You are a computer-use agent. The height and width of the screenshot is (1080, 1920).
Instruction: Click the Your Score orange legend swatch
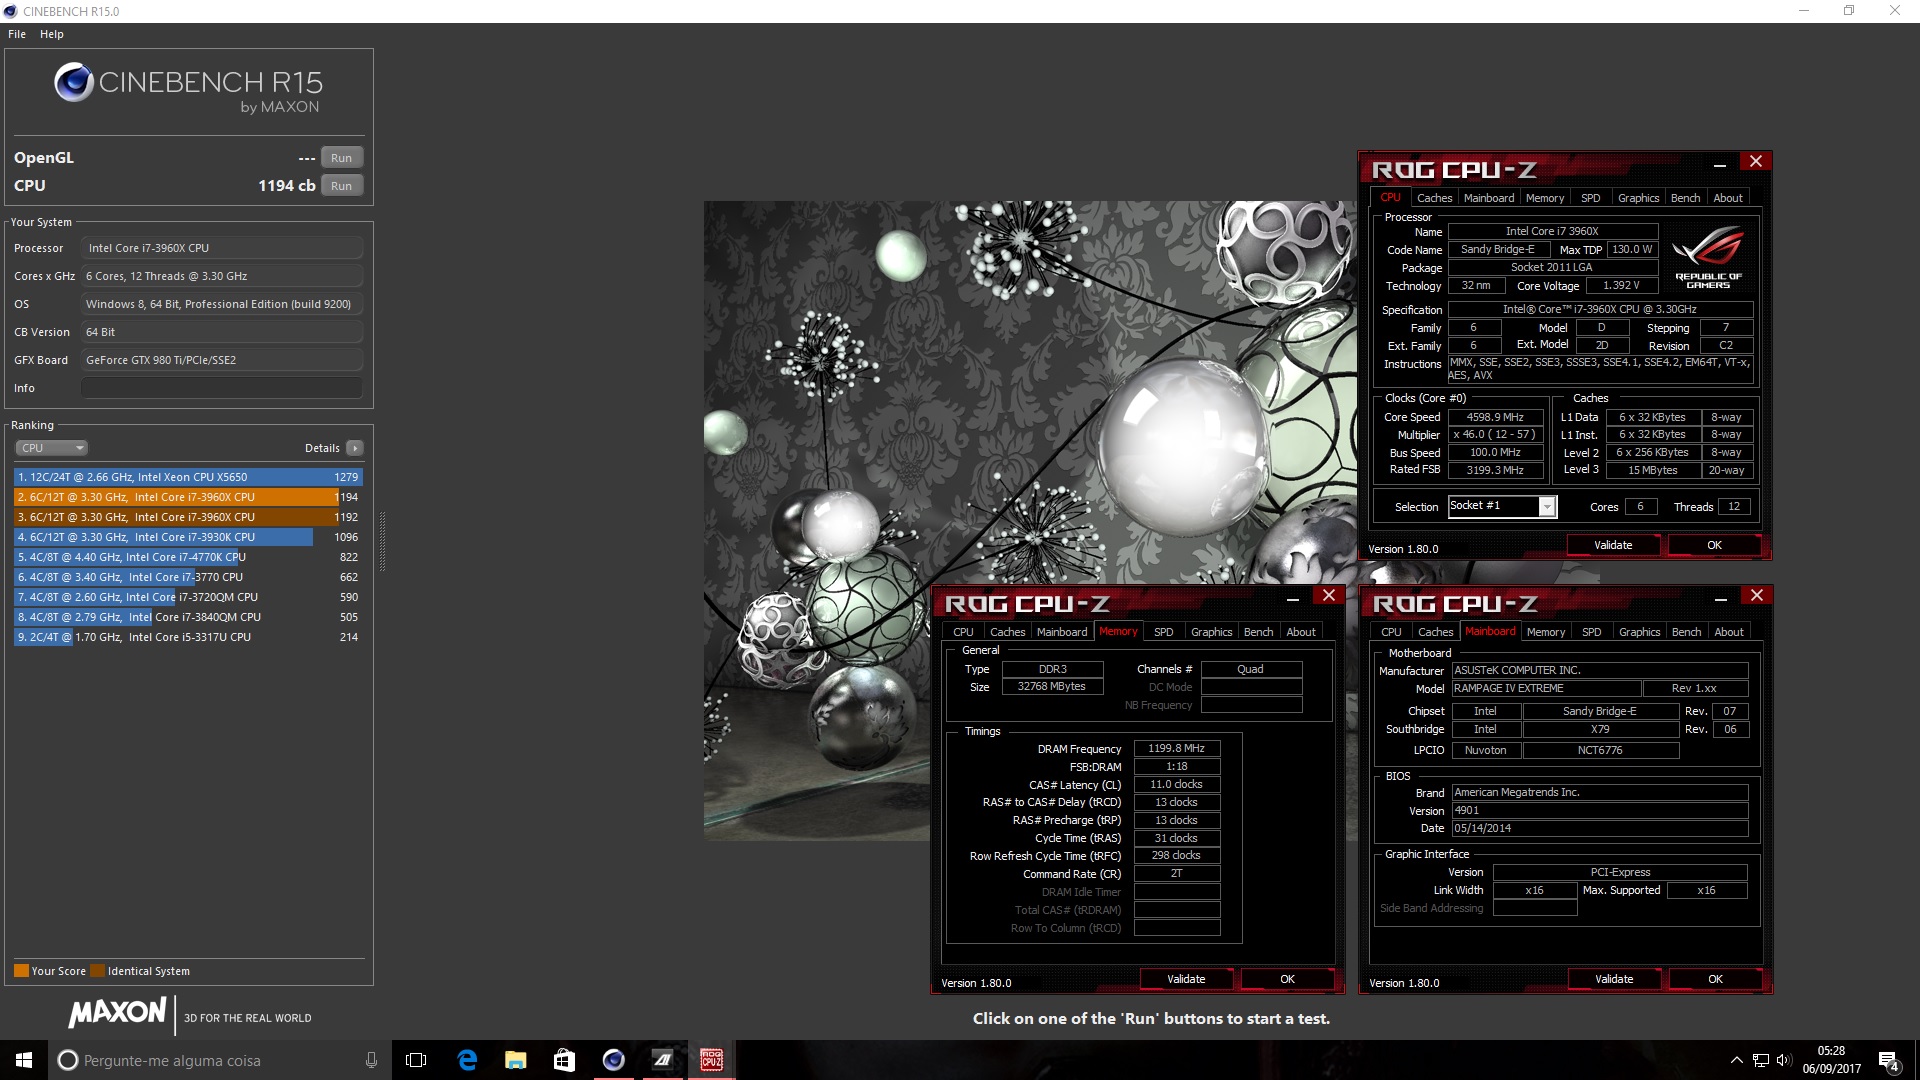[x=21, y=970]
